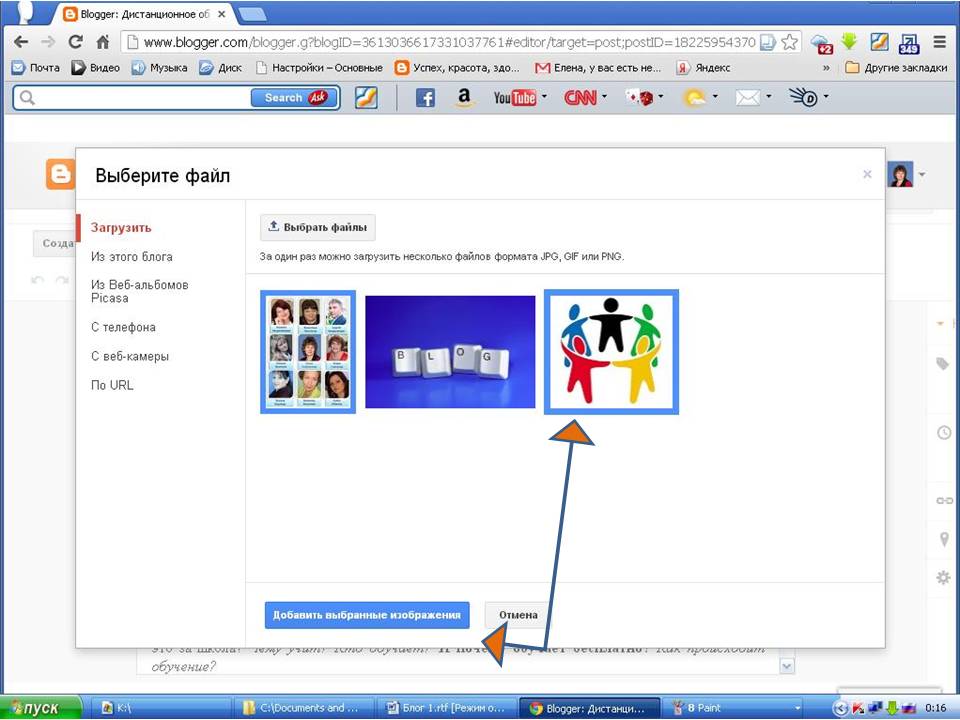Open the Настройки – Основные bookmark
The width and height of the screenshot is (960, 720).
[319, 68]
